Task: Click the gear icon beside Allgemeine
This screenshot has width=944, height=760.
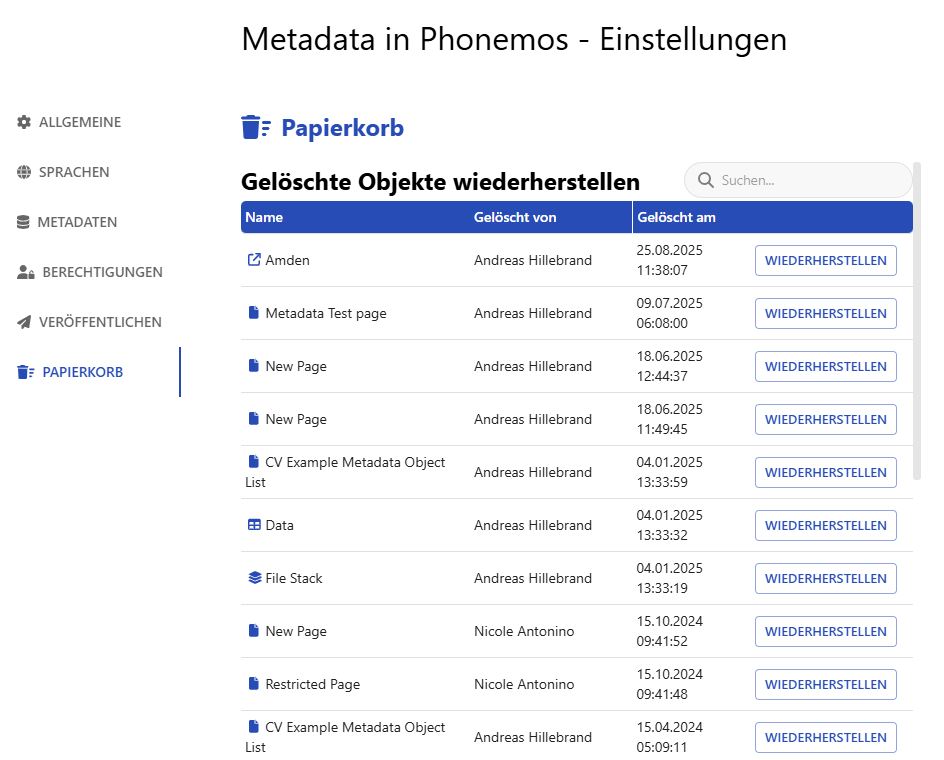Action: click(x=24, y=122)
